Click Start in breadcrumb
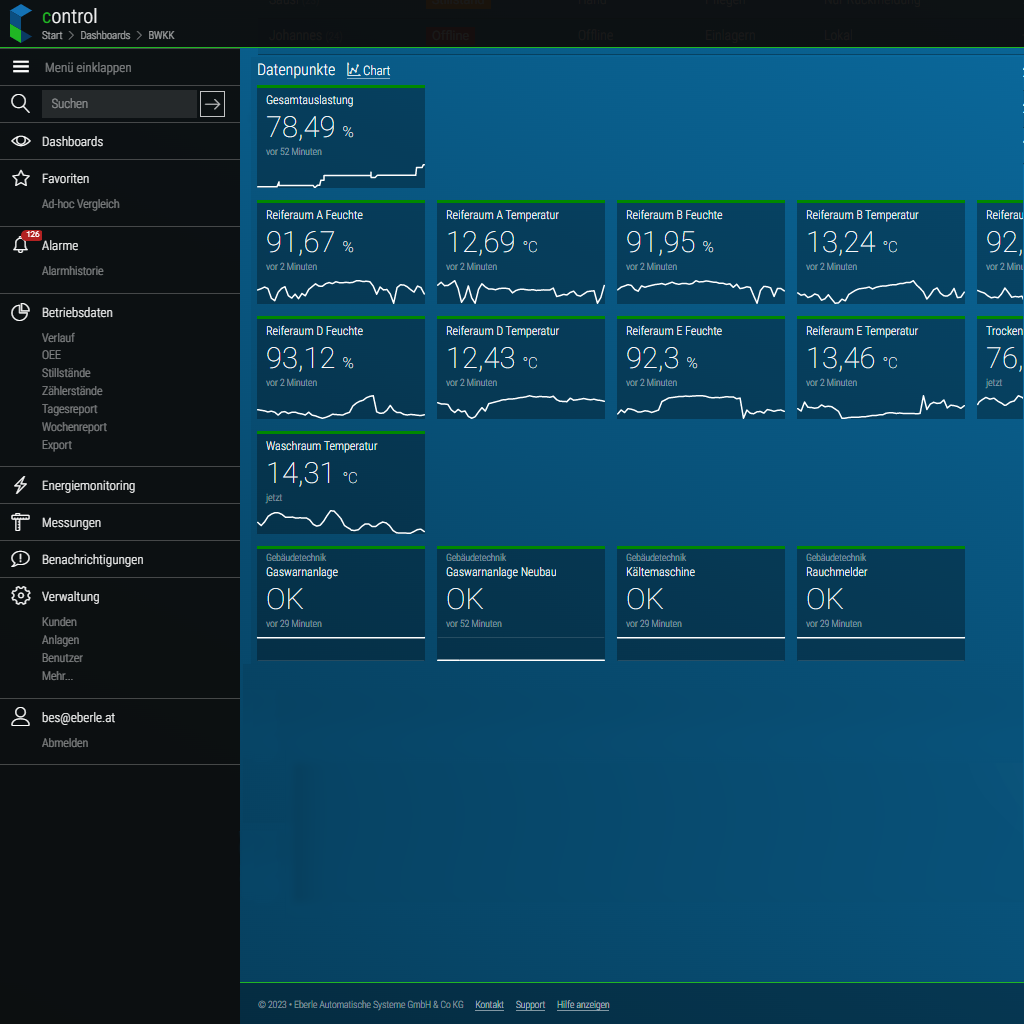Image resolution: width=1024 pixels, height=1024 pixels. [52, 35]
